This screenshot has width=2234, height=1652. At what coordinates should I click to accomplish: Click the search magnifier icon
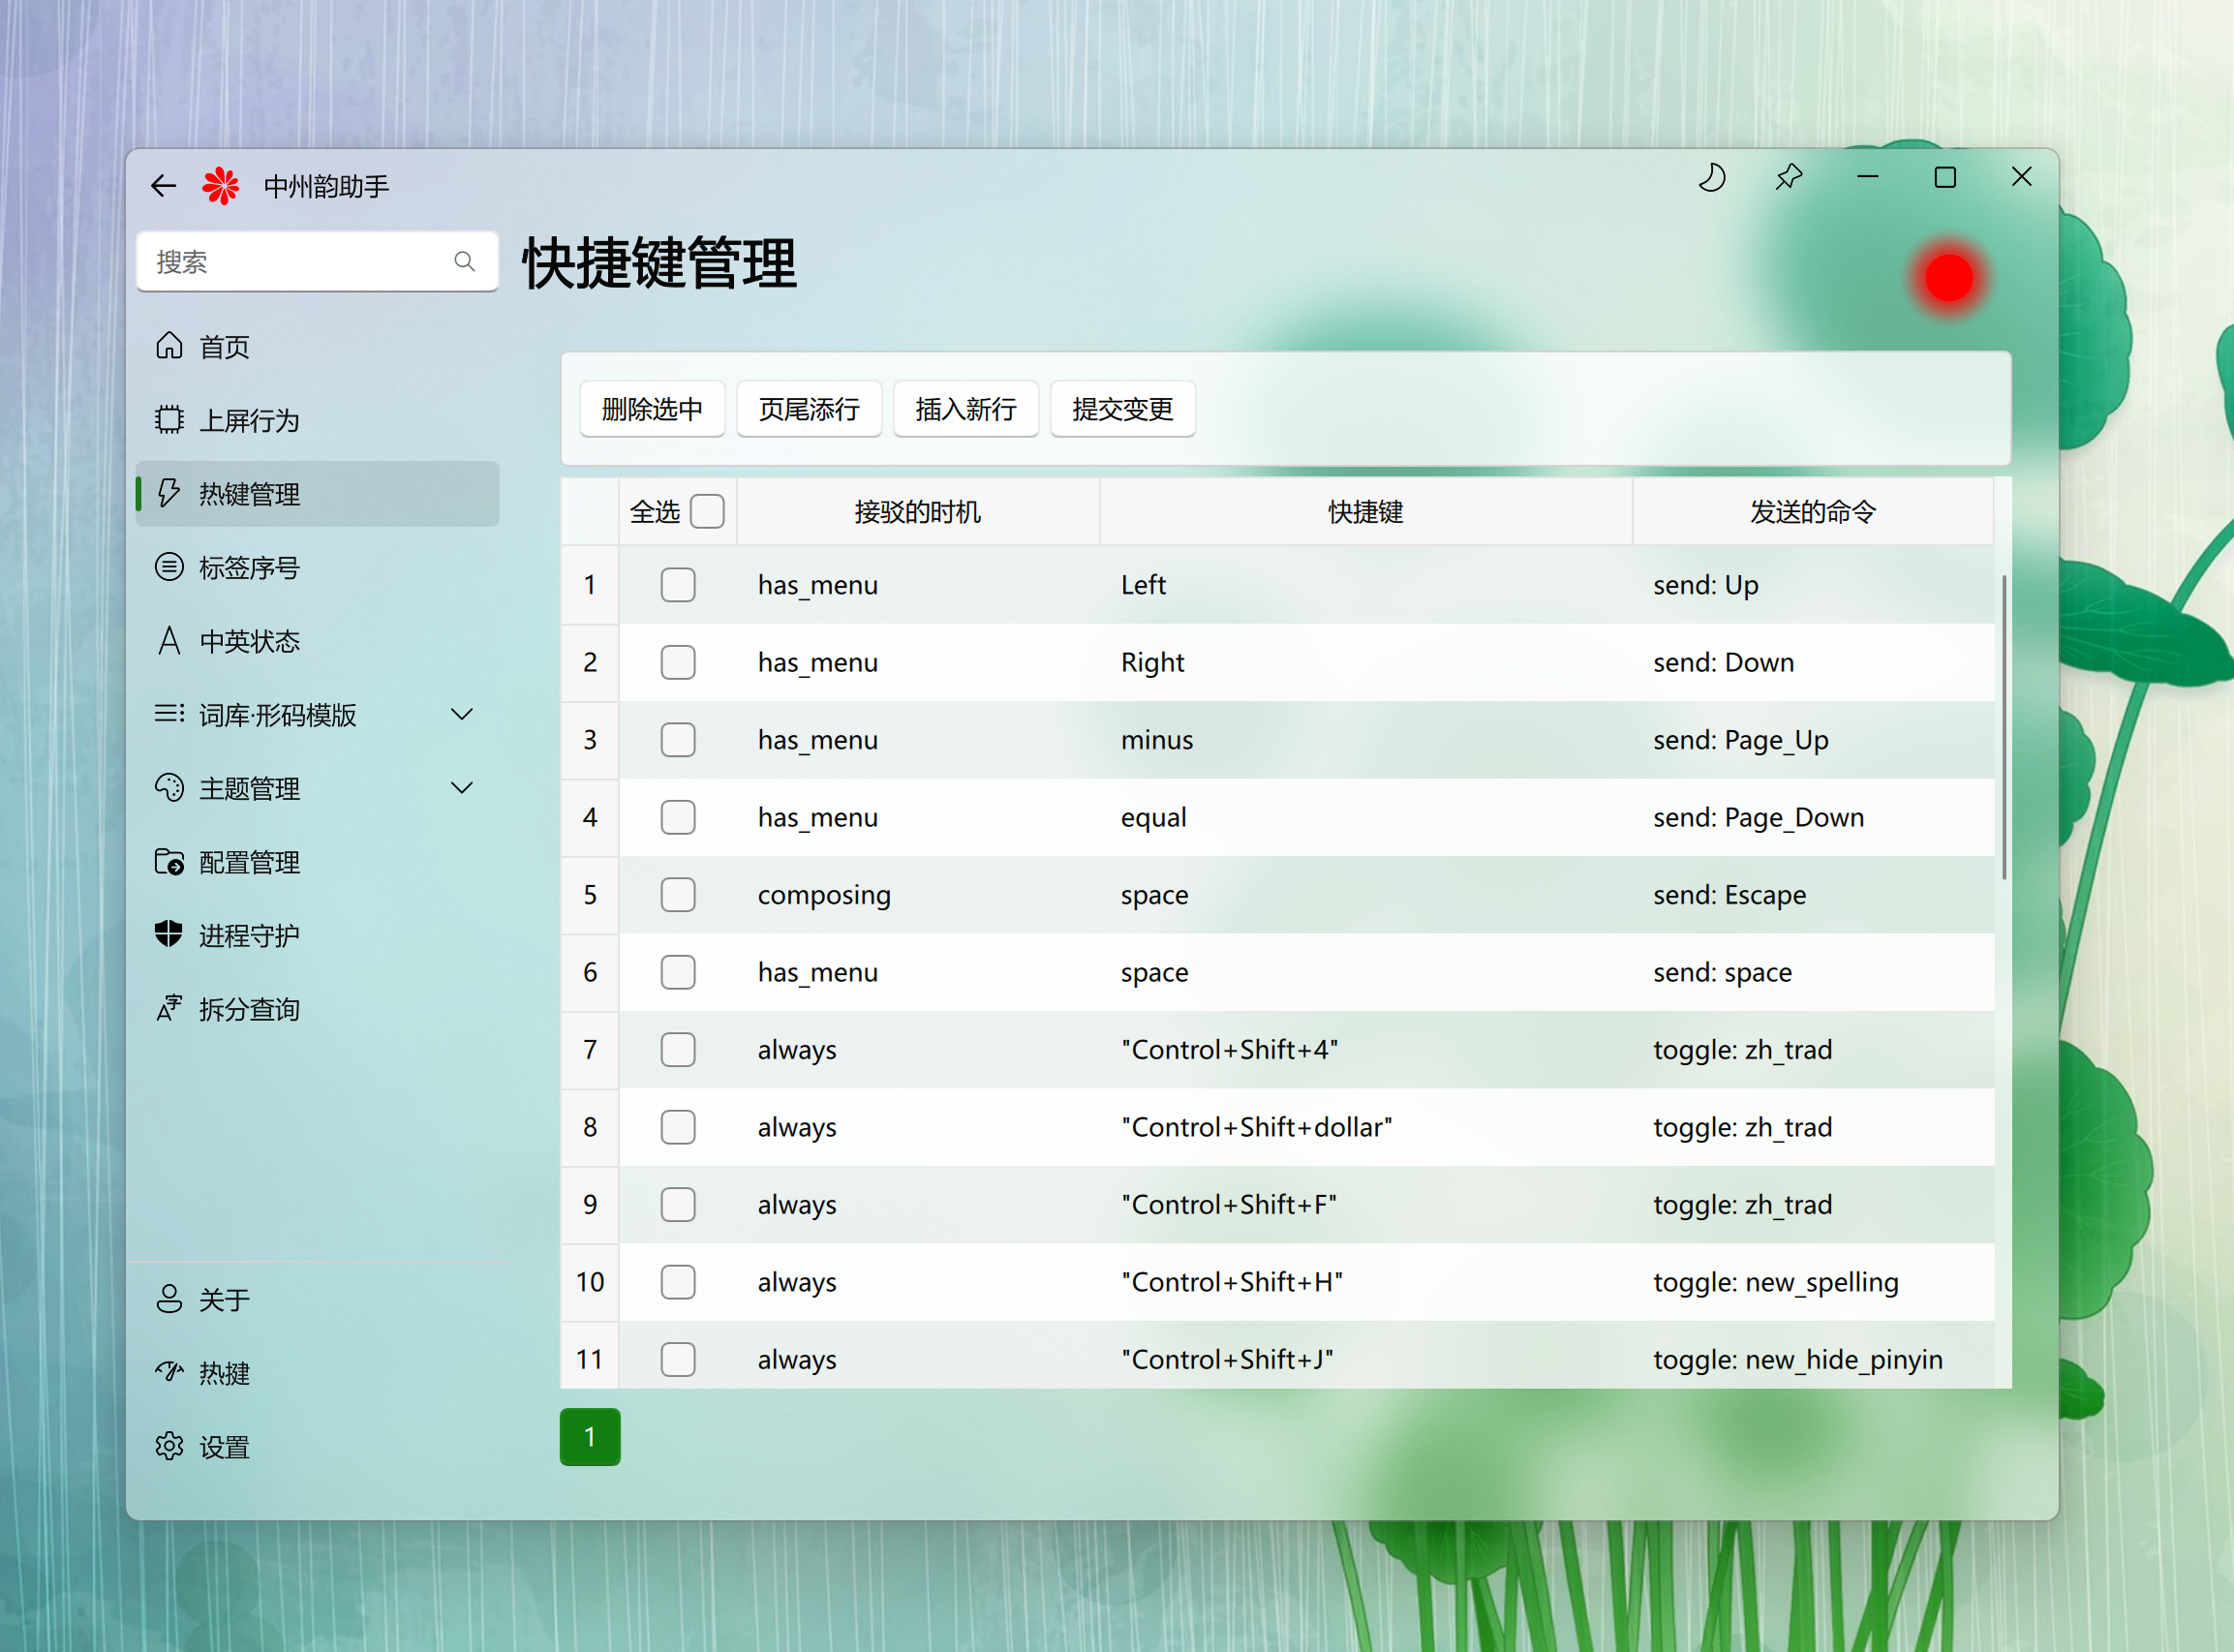(464, 262)
